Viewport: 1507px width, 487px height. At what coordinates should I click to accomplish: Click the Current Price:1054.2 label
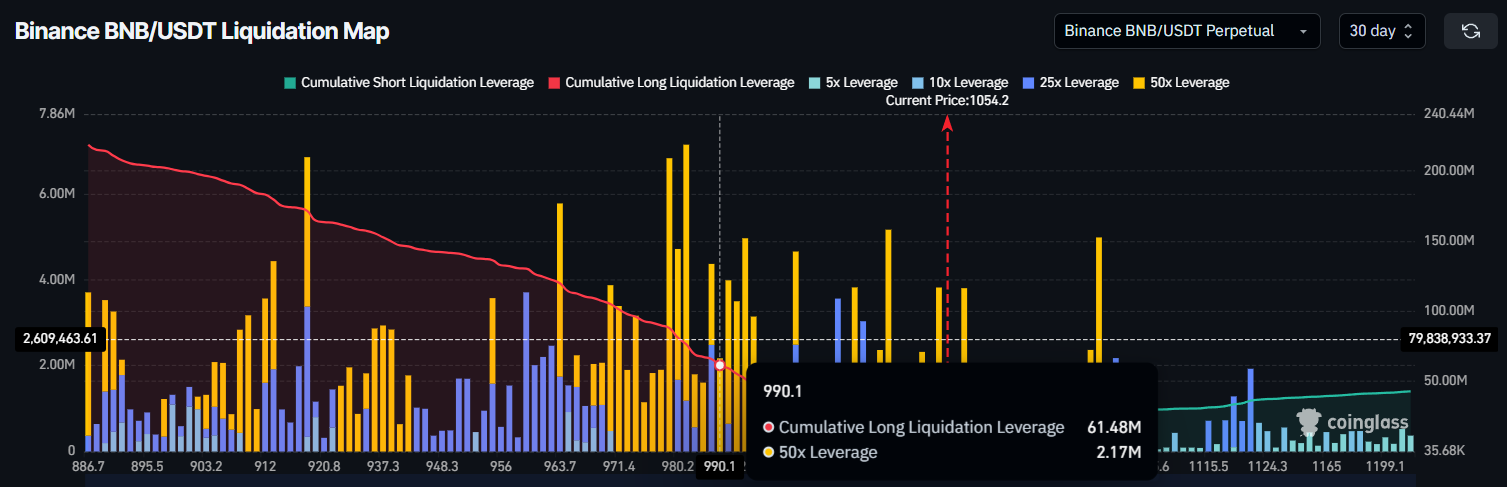(x=947, y=100)
